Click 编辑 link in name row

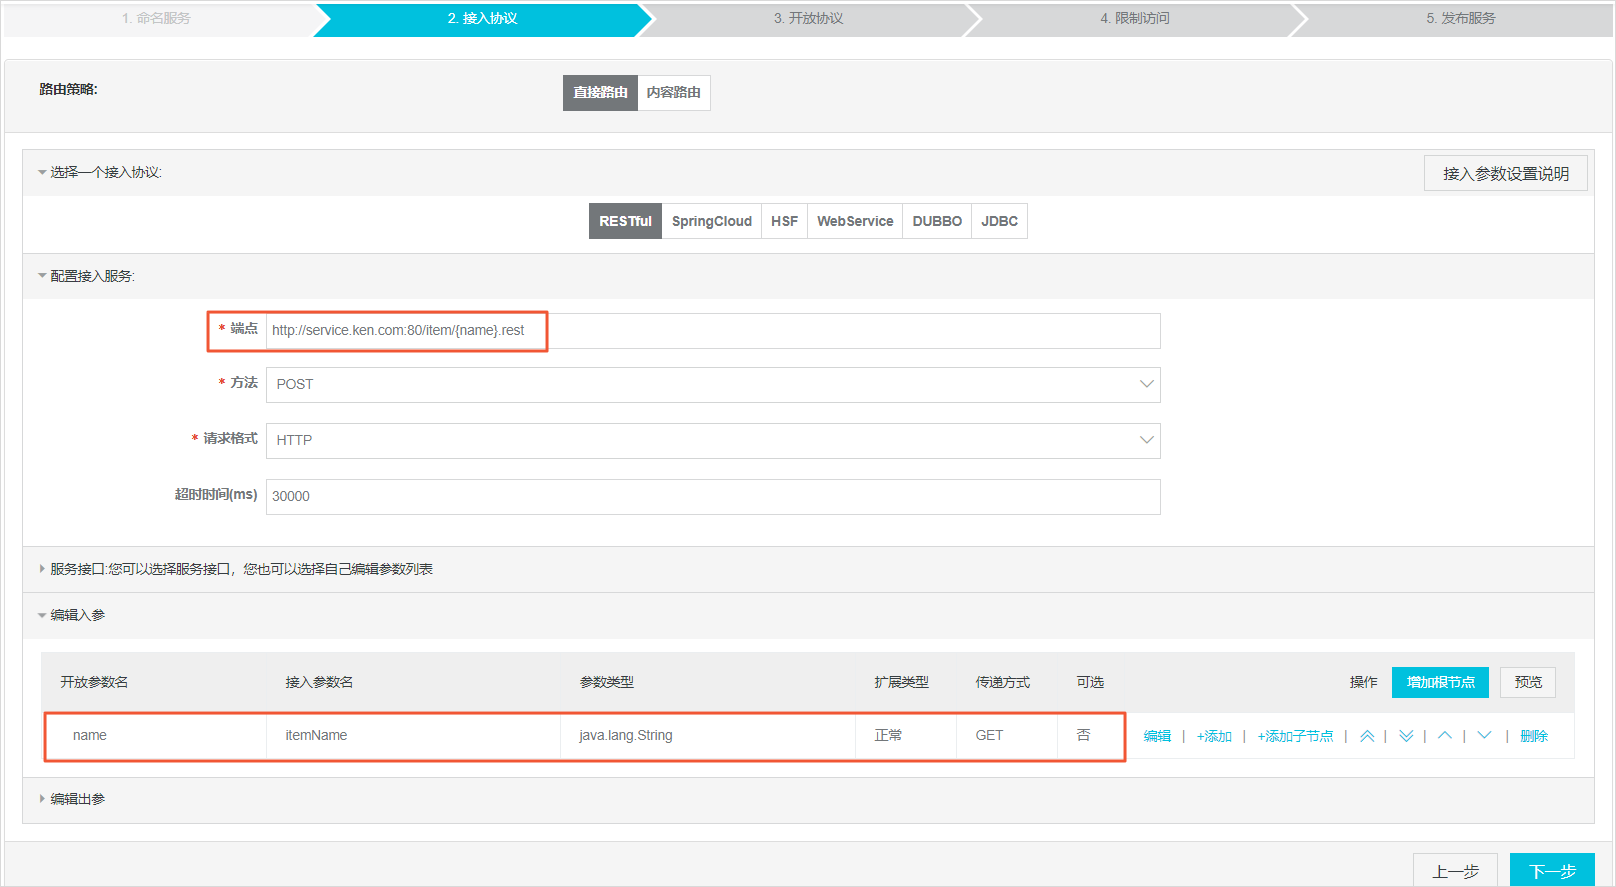pos(1157,736)
